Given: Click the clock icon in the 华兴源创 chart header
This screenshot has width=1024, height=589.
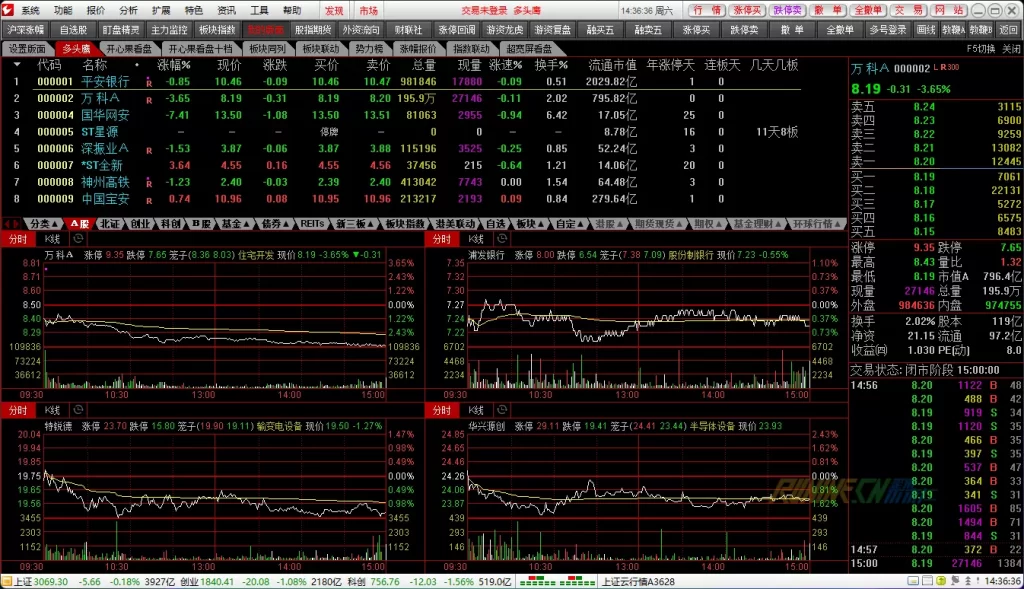Looking at the screenshot, I should pos(502,411).
